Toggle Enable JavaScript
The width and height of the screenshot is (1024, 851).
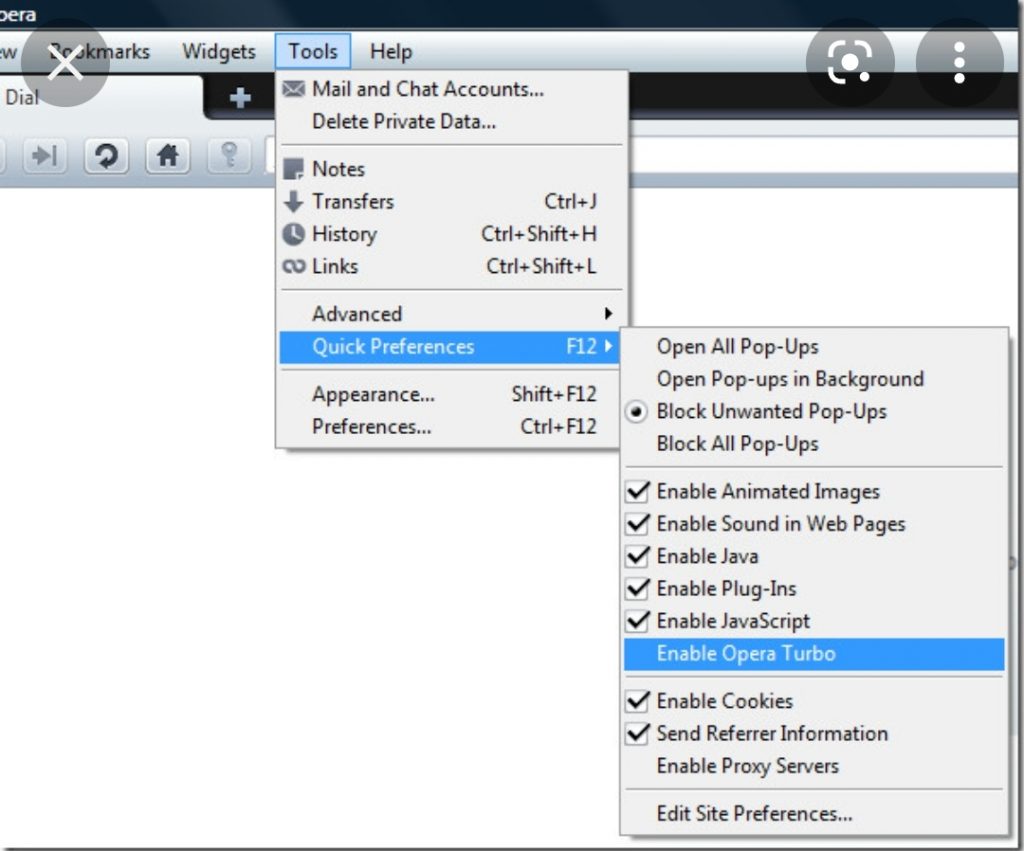[x=814, y=620]
